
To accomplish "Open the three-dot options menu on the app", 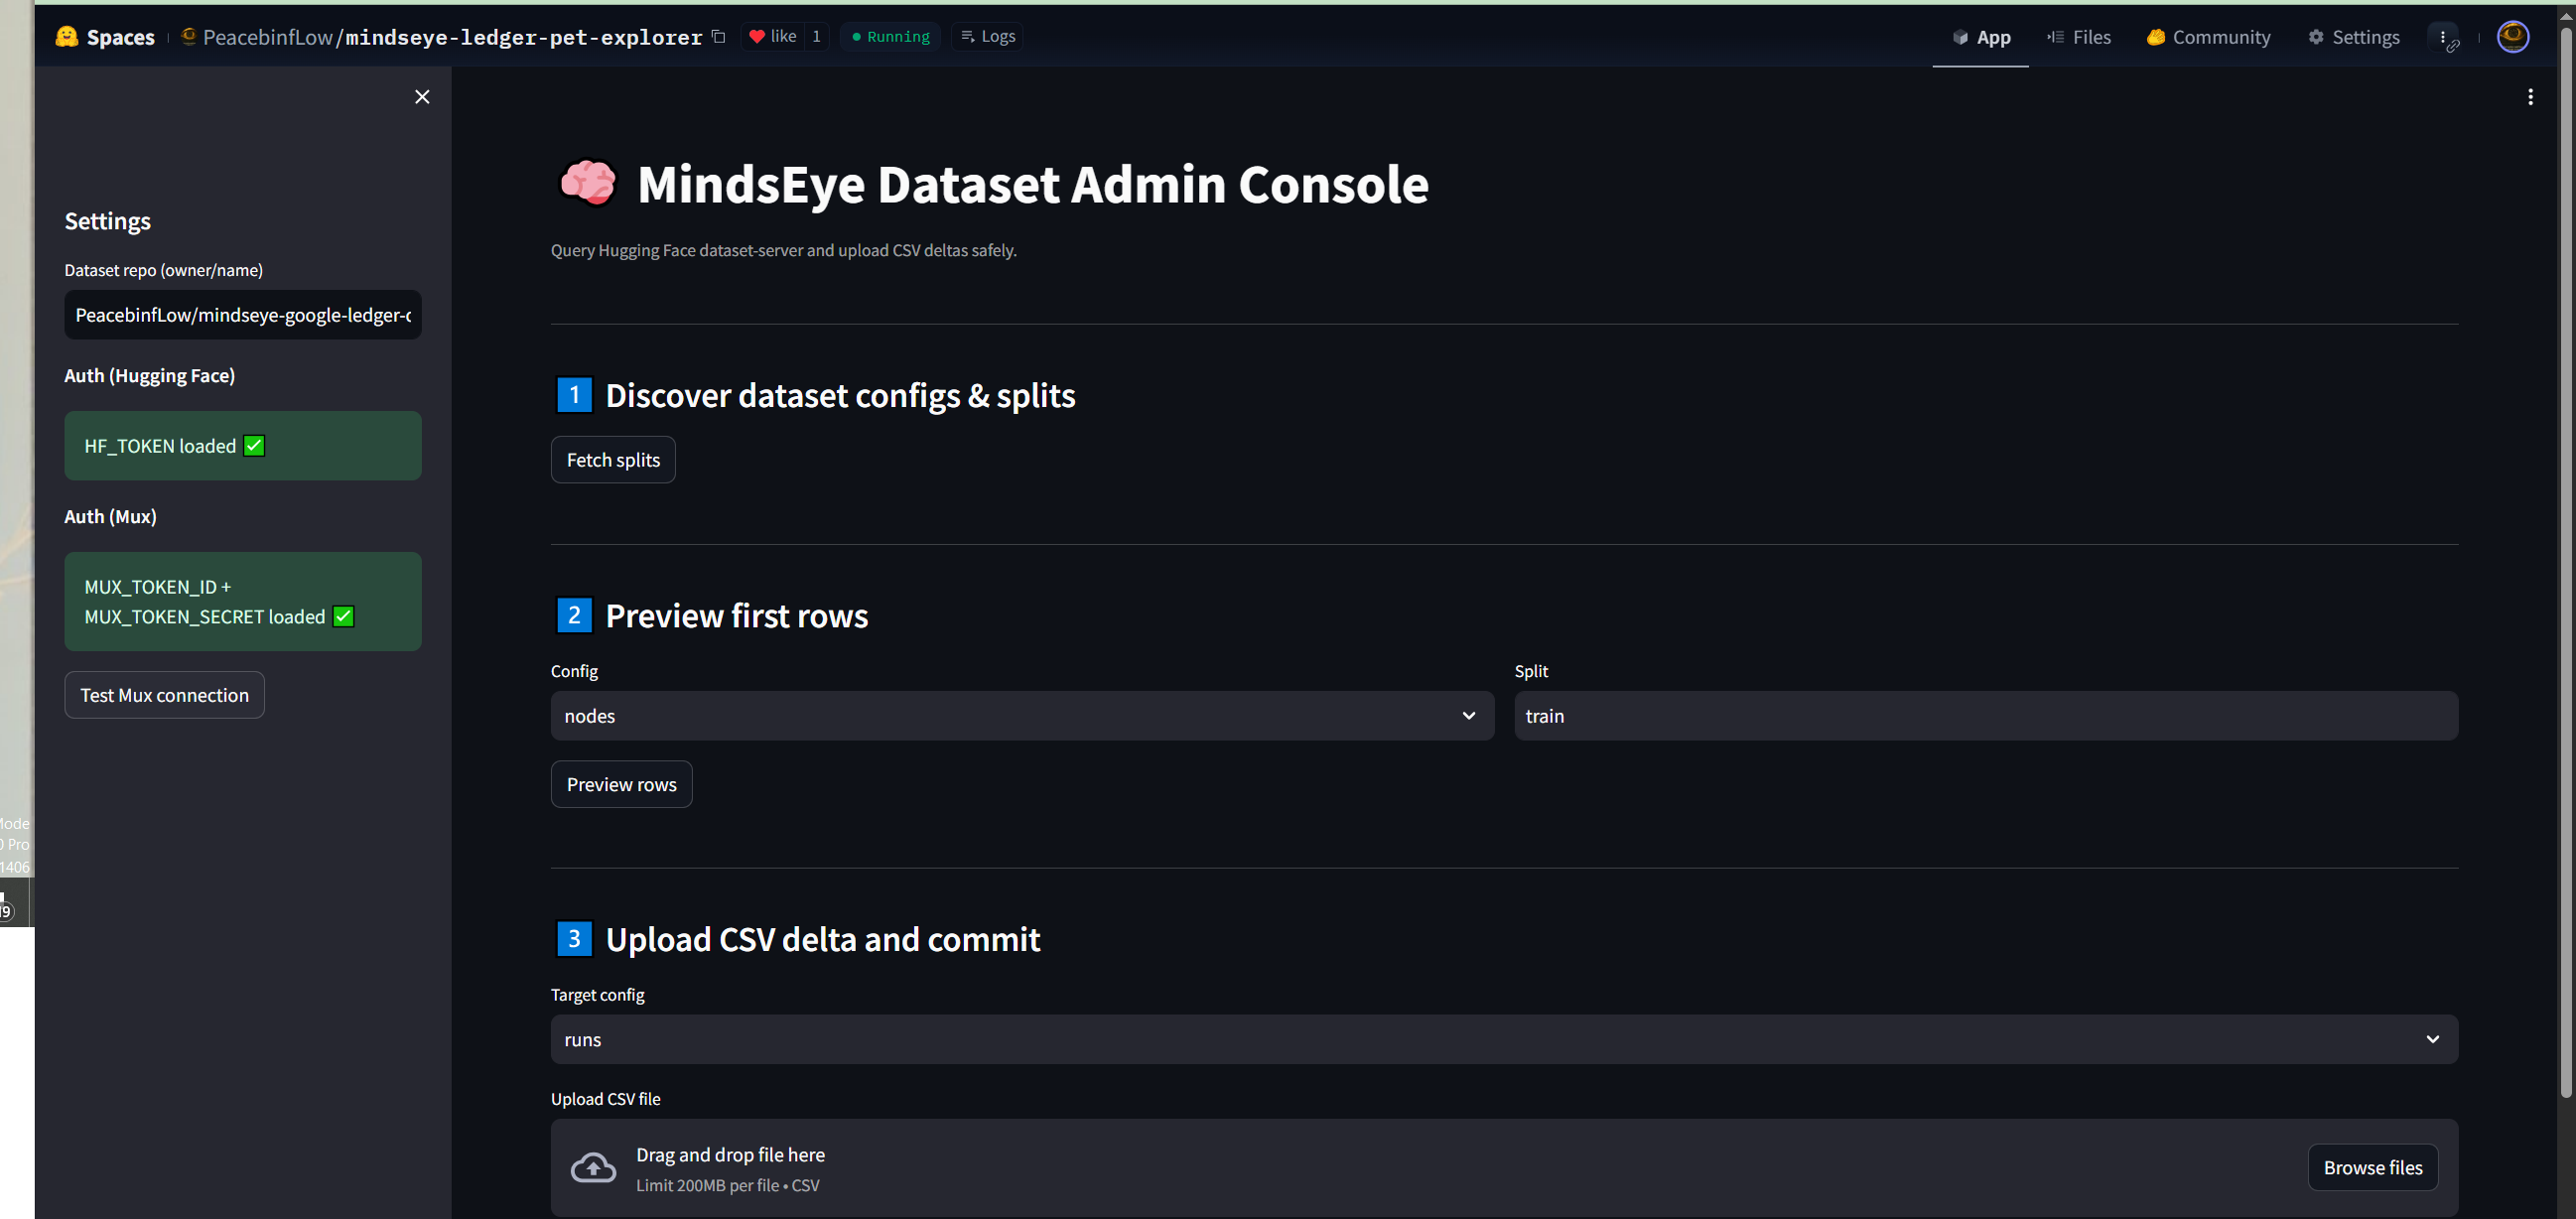I will (2530, 96).
